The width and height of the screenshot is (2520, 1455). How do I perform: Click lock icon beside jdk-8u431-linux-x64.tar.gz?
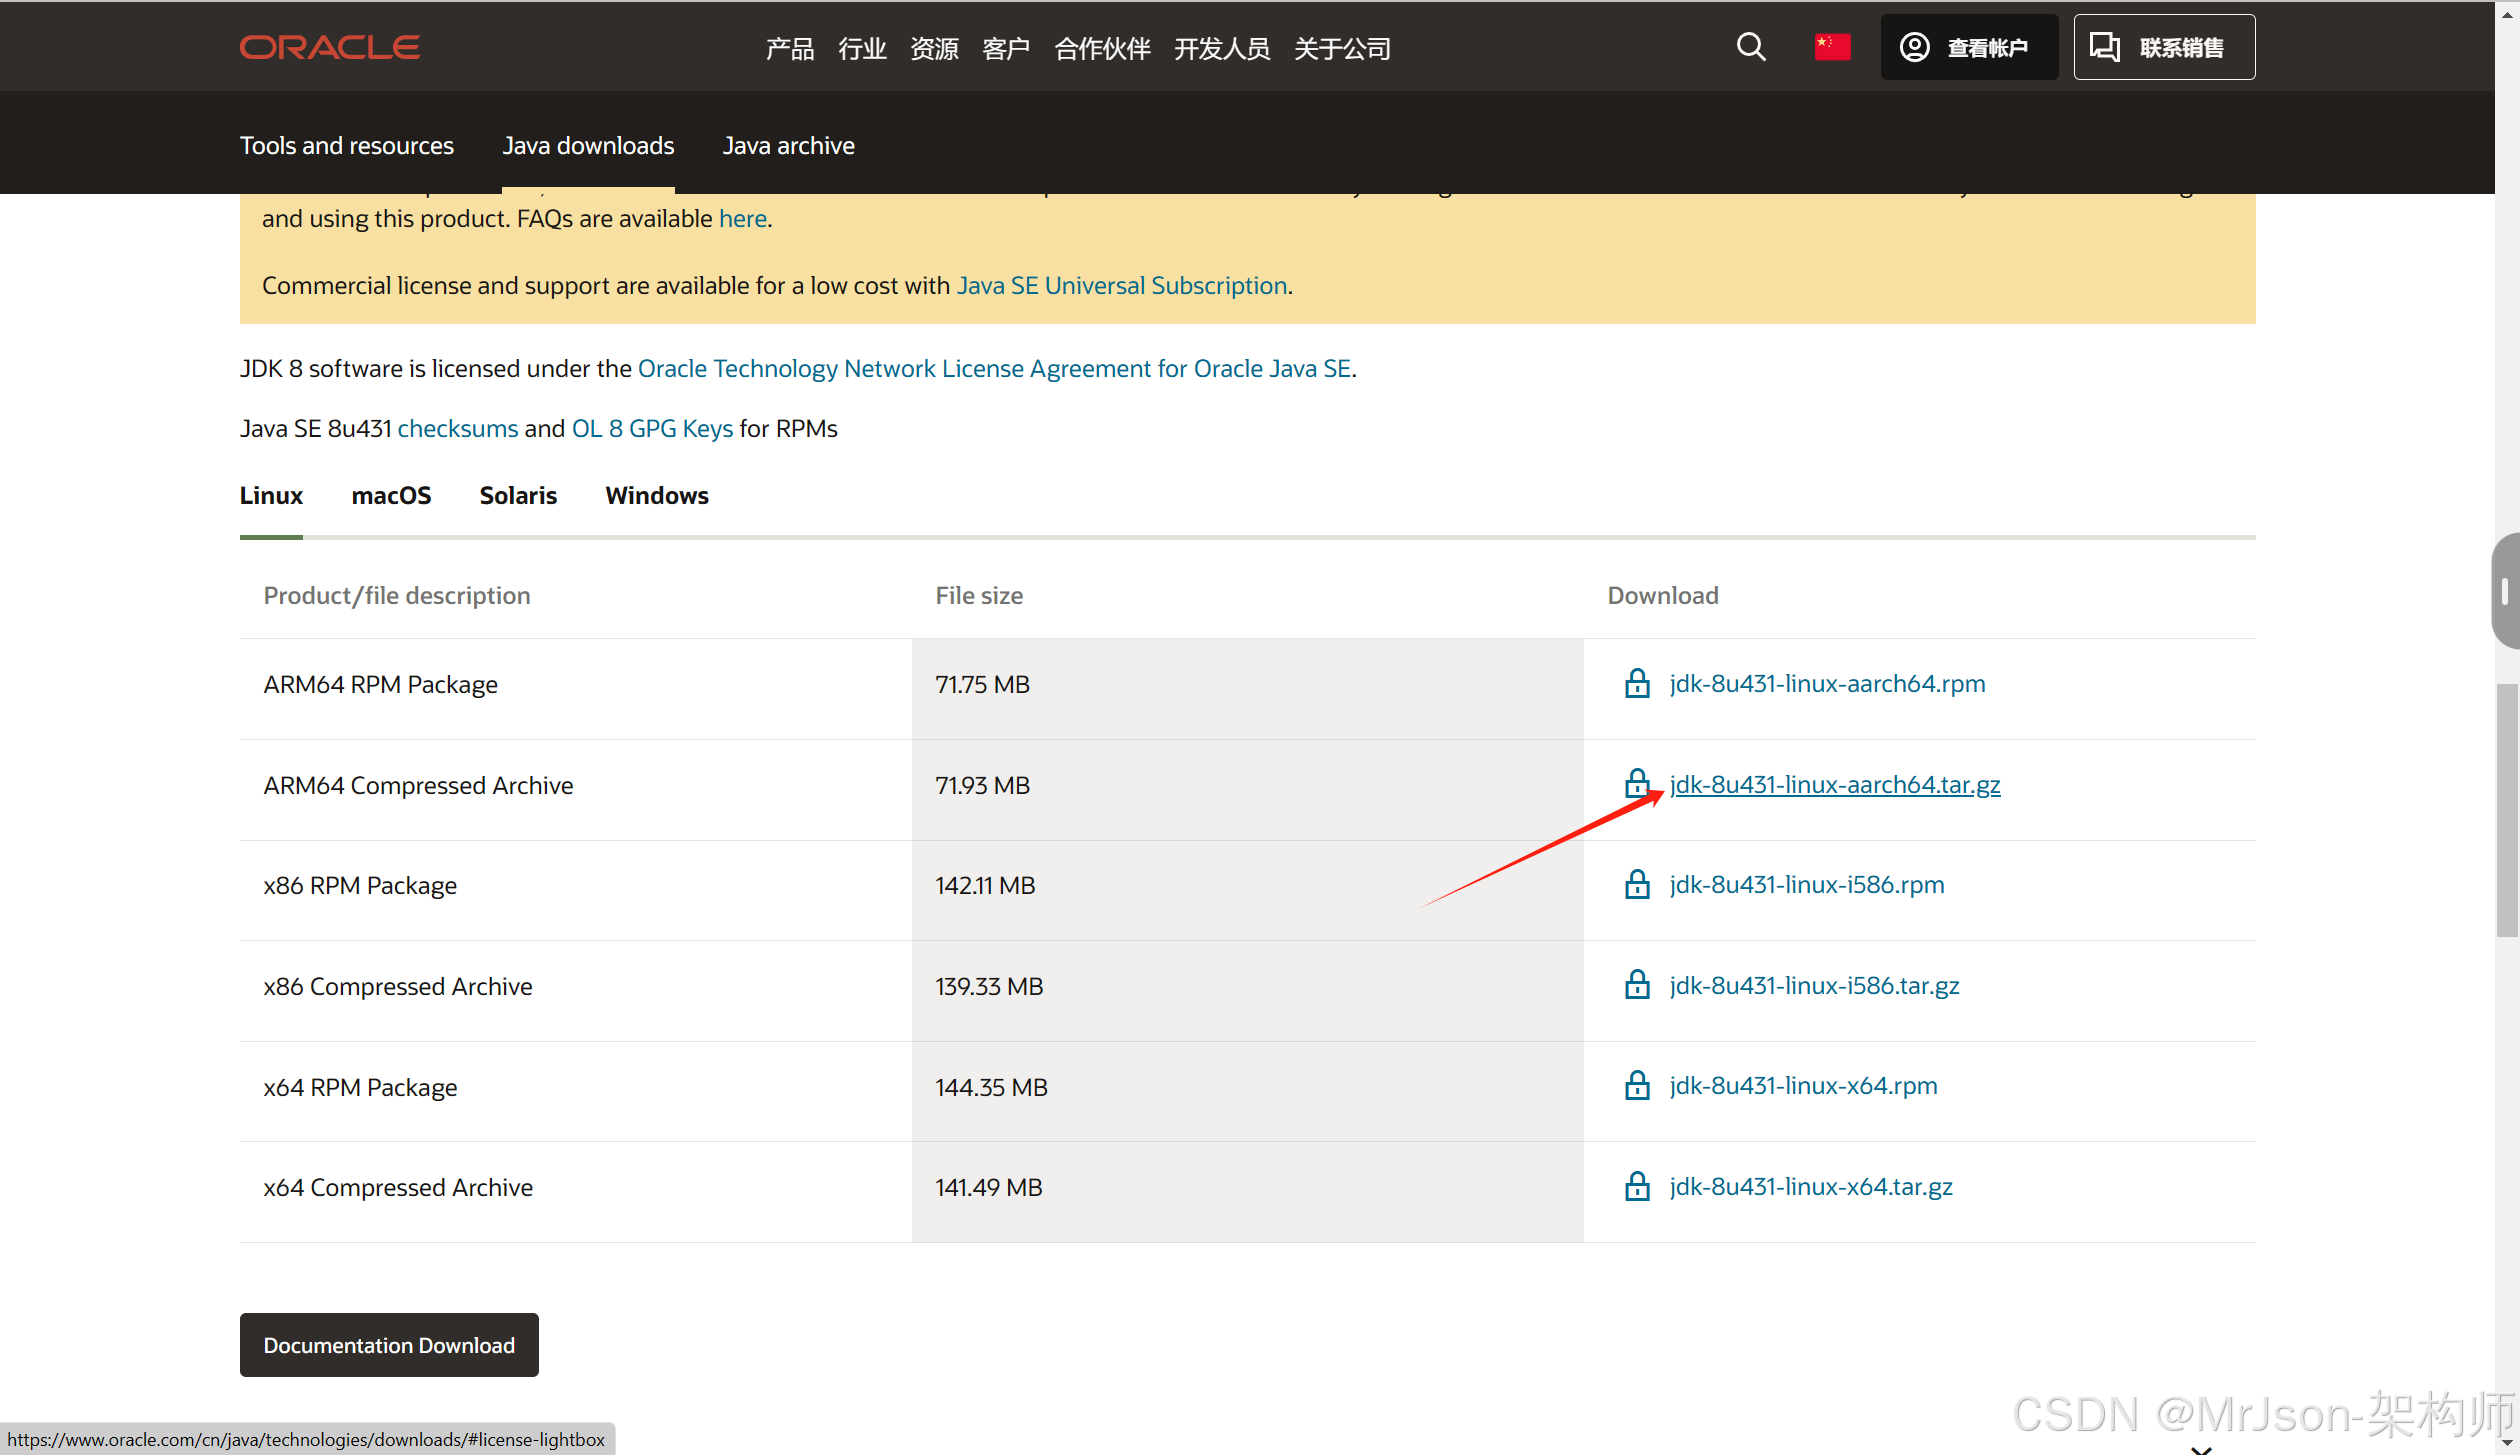pos(1637,1187)
